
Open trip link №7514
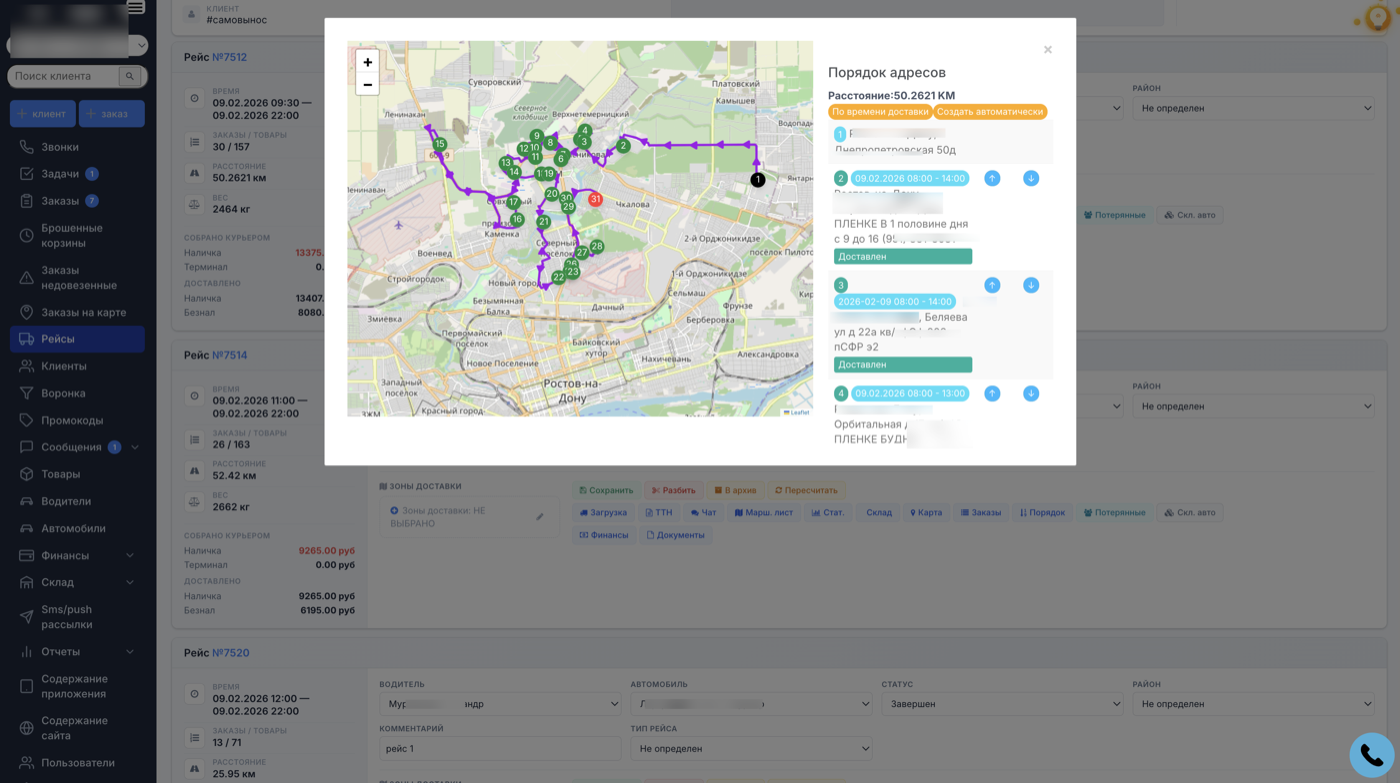[x=229, y=355]
